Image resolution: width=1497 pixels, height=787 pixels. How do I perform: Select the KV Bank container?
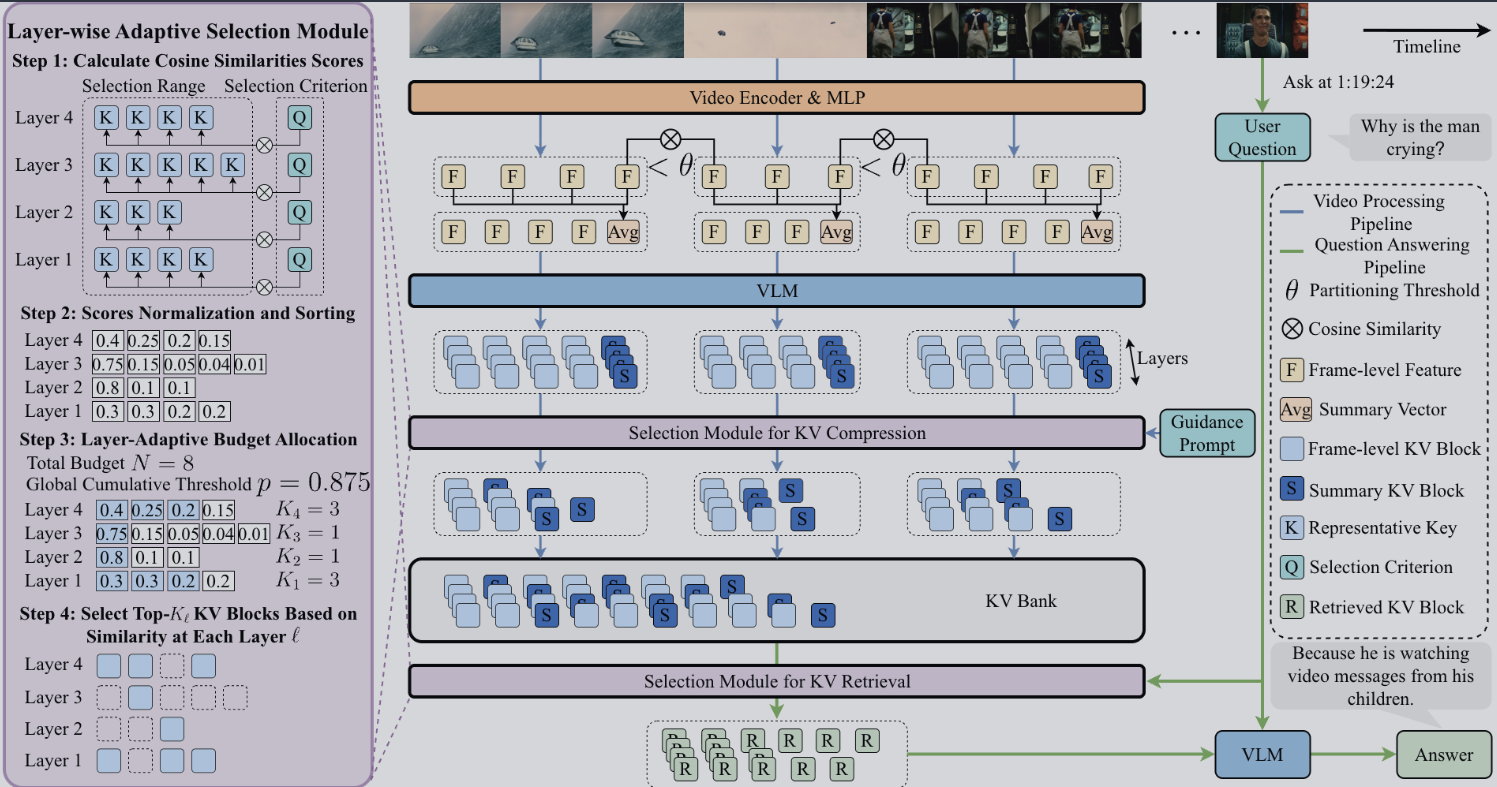[776, 600]
